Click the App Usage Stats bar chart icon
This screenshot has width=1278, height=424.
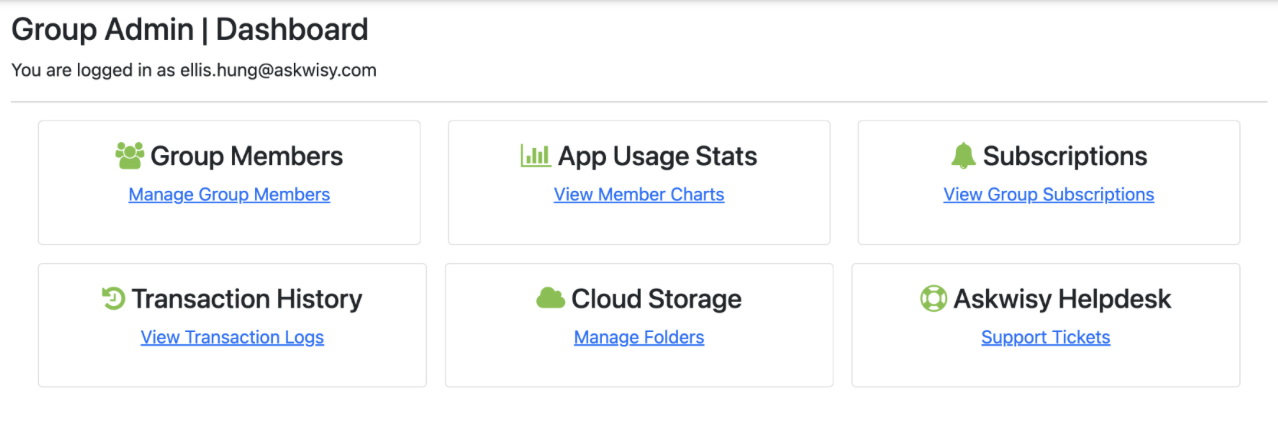pos(536,156)
